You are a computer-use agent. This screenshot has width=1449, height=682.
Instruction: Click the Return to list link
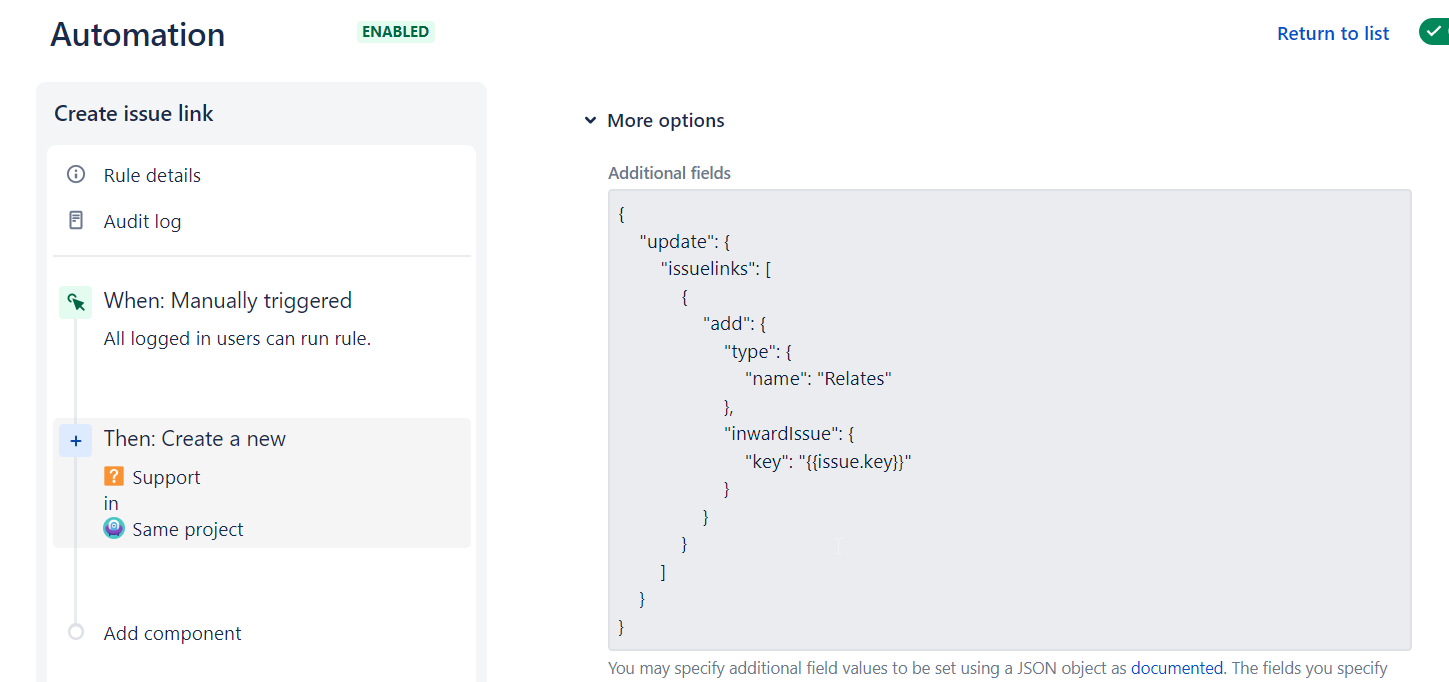coord(1332,32)
